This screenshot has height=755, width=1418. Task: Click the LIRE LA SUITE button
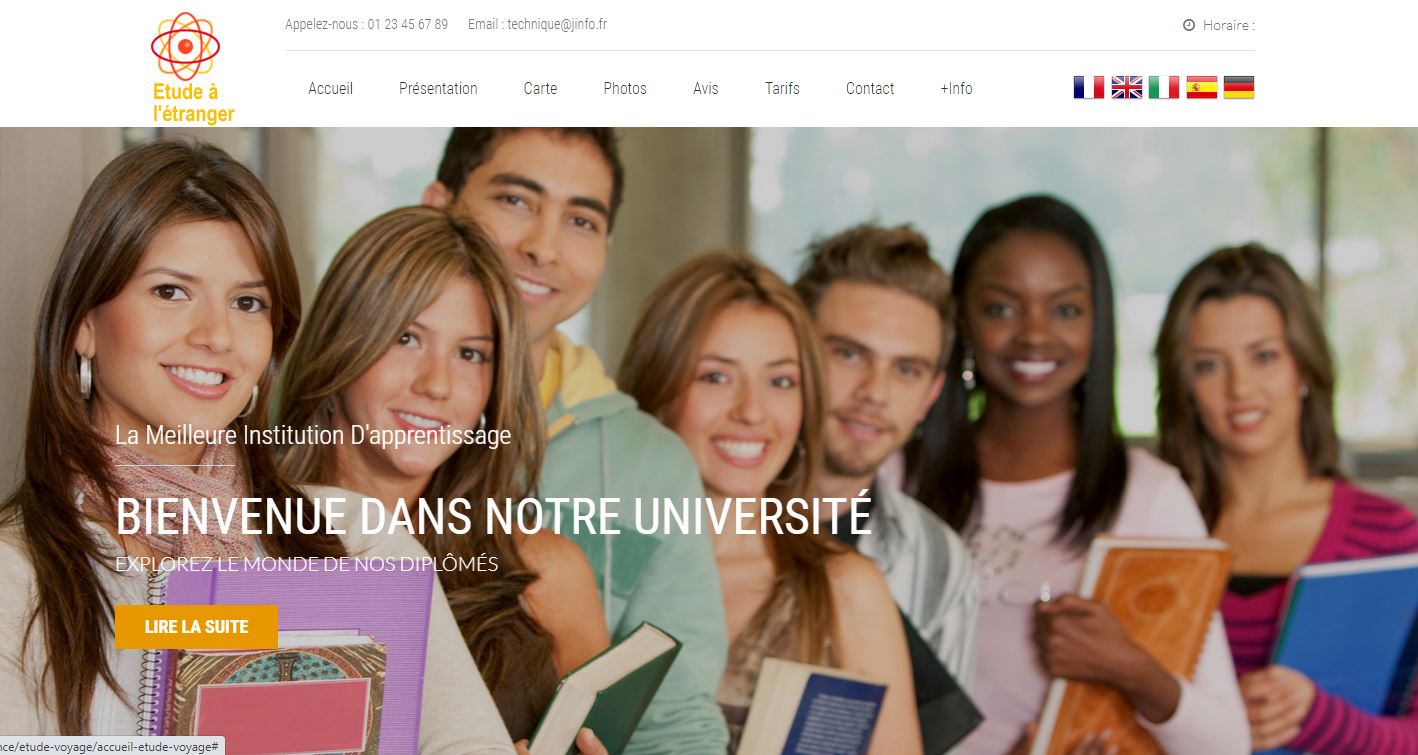[196, 627]
